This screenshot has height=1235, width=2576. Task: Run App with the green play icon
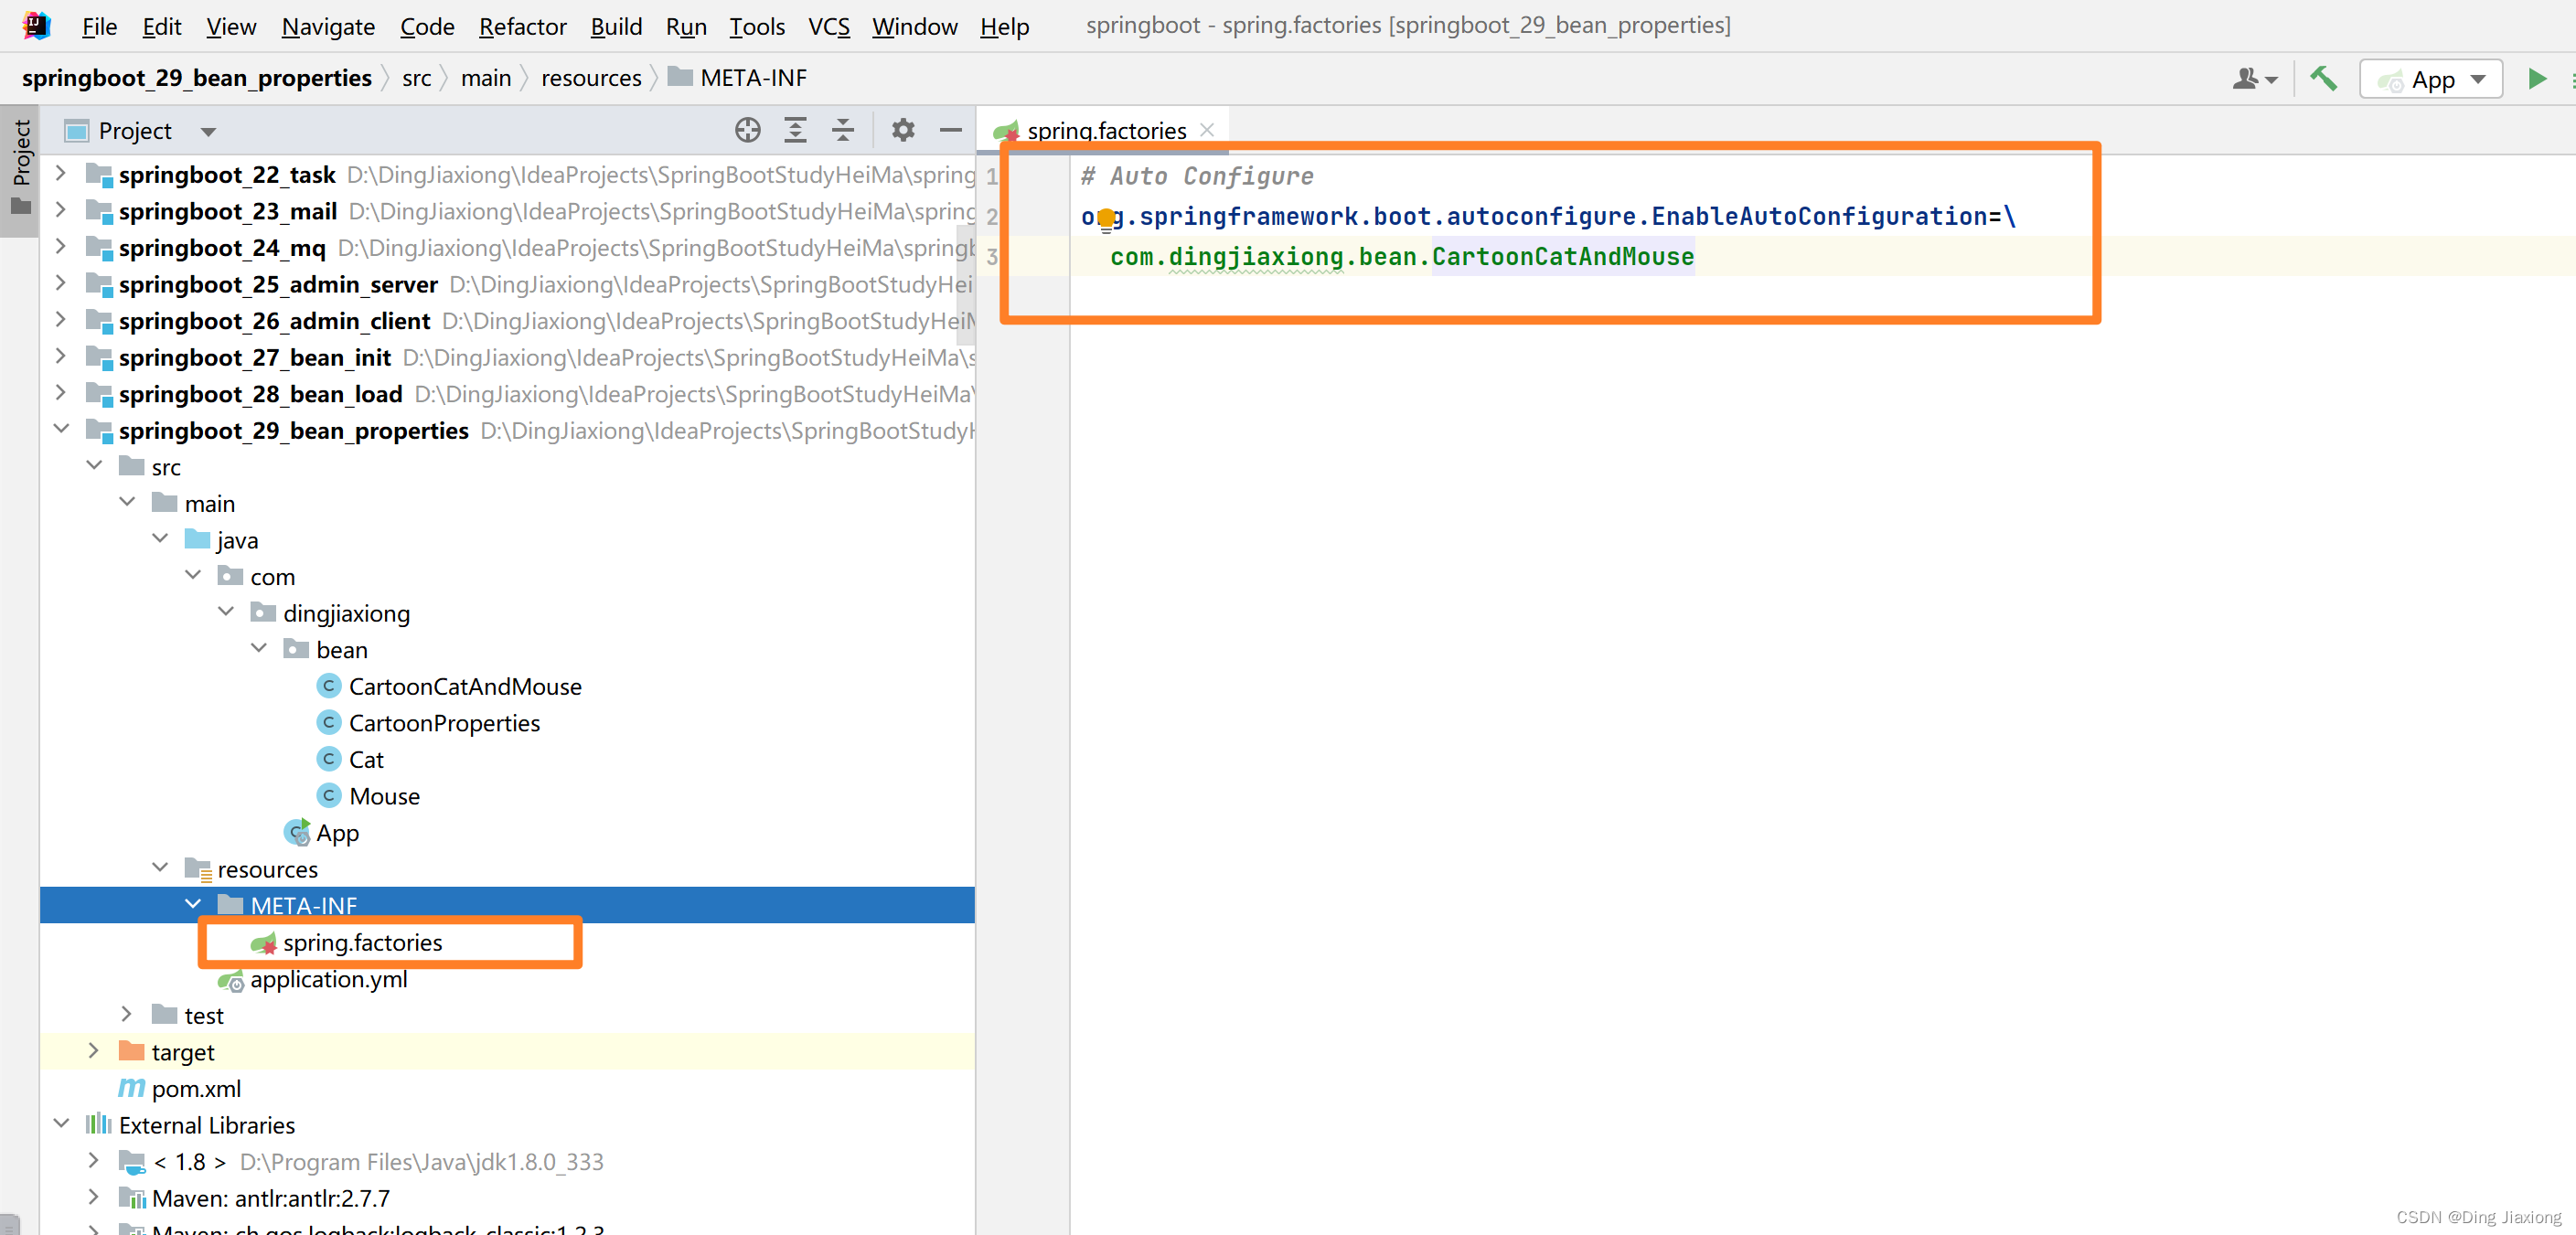pyautogui.click(x=2536, y=78)
